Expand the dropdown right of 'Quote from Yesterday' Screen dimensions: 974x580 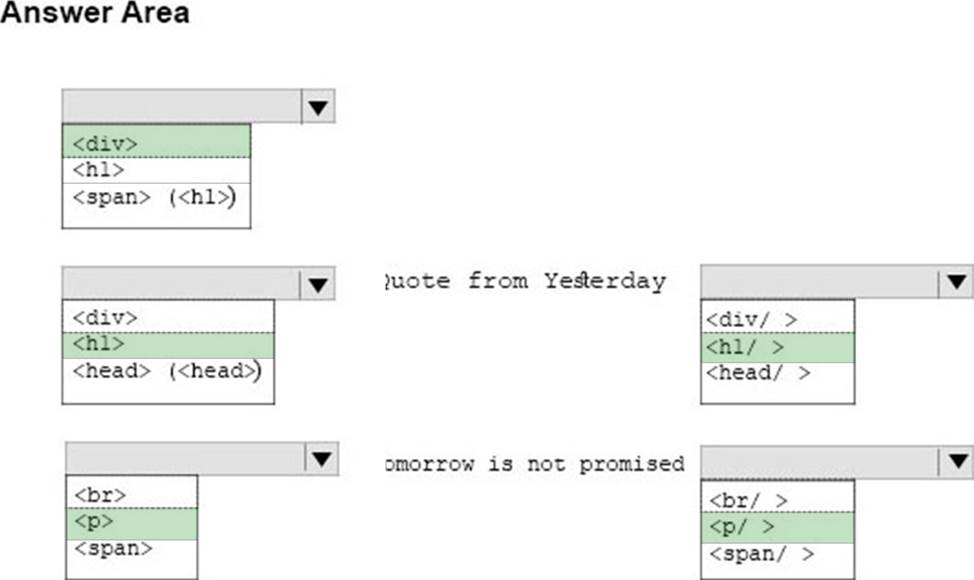(x=957, y=282)
